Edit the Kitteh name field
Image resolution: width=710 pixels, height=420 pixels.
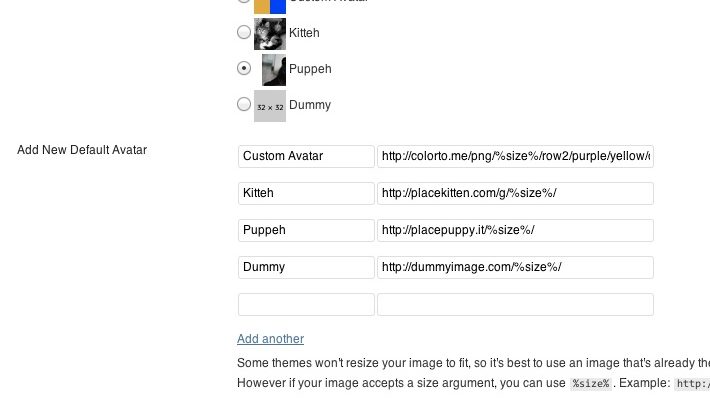(306, 193)
